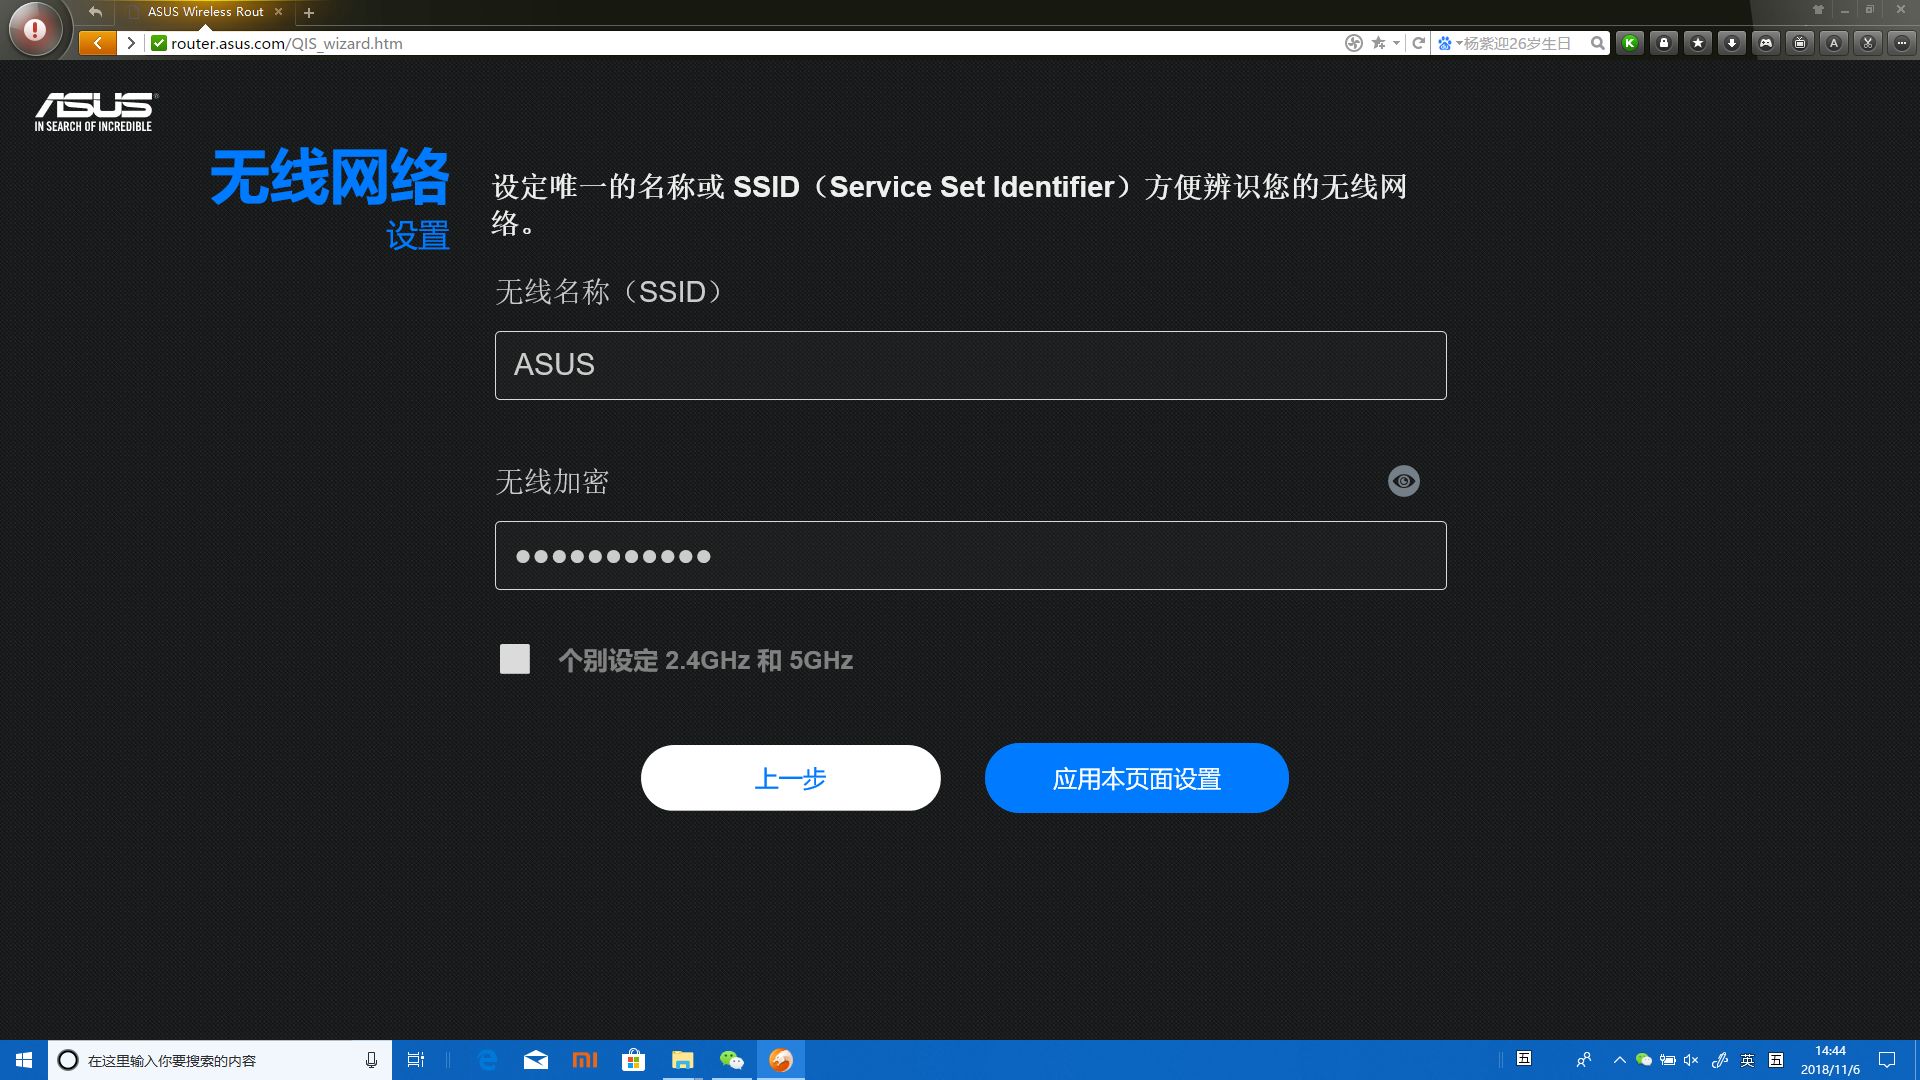Open WeChat from the Windows taskbar
1920x1080 pixels.
[731, 1060]
